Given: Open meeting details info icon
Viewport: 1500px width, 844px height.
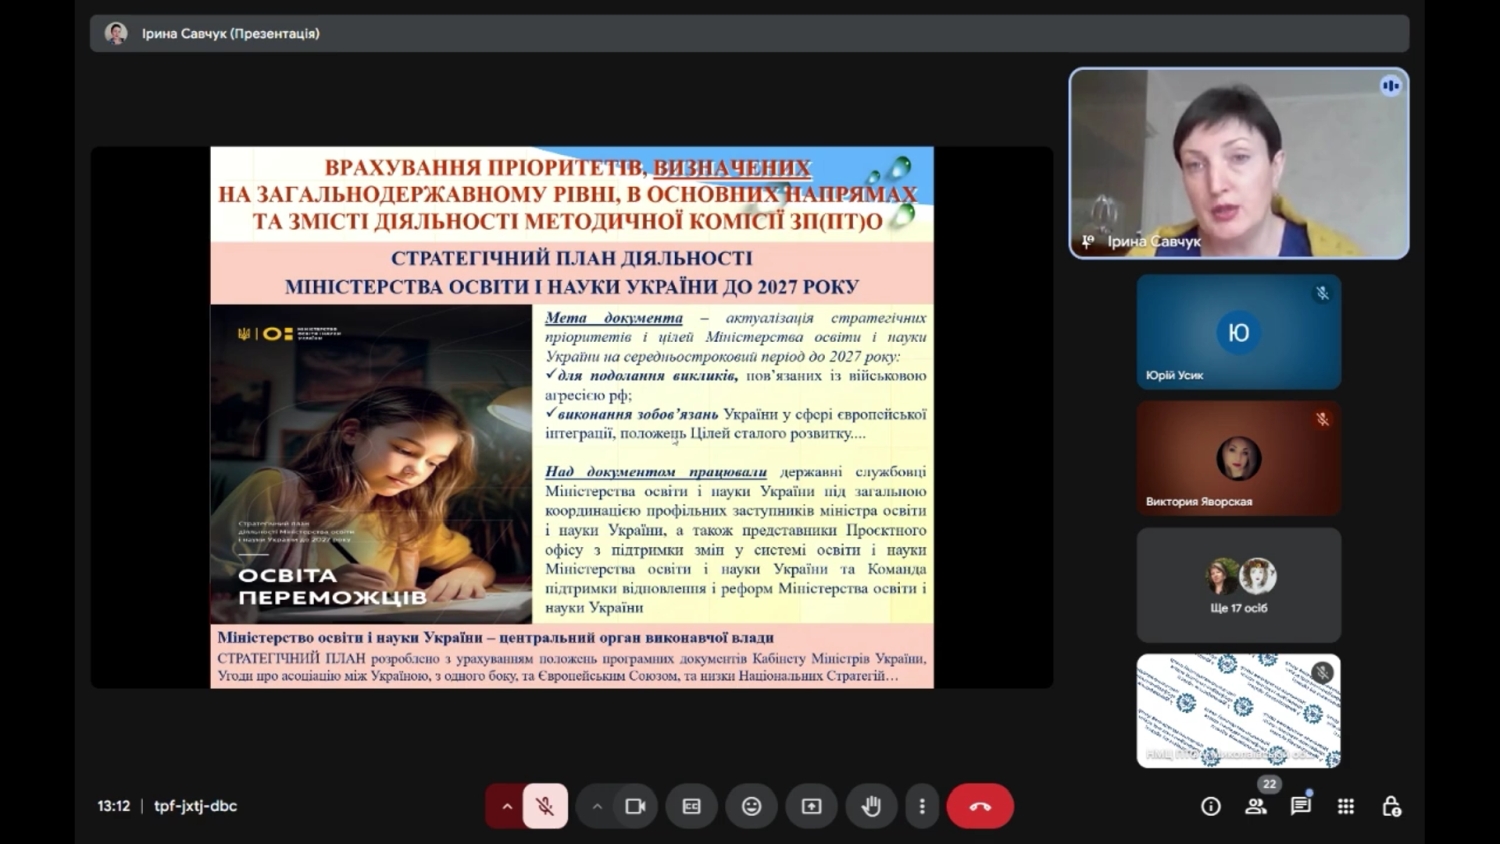Looking at the screenshot, I should [x=1211, y=806].
